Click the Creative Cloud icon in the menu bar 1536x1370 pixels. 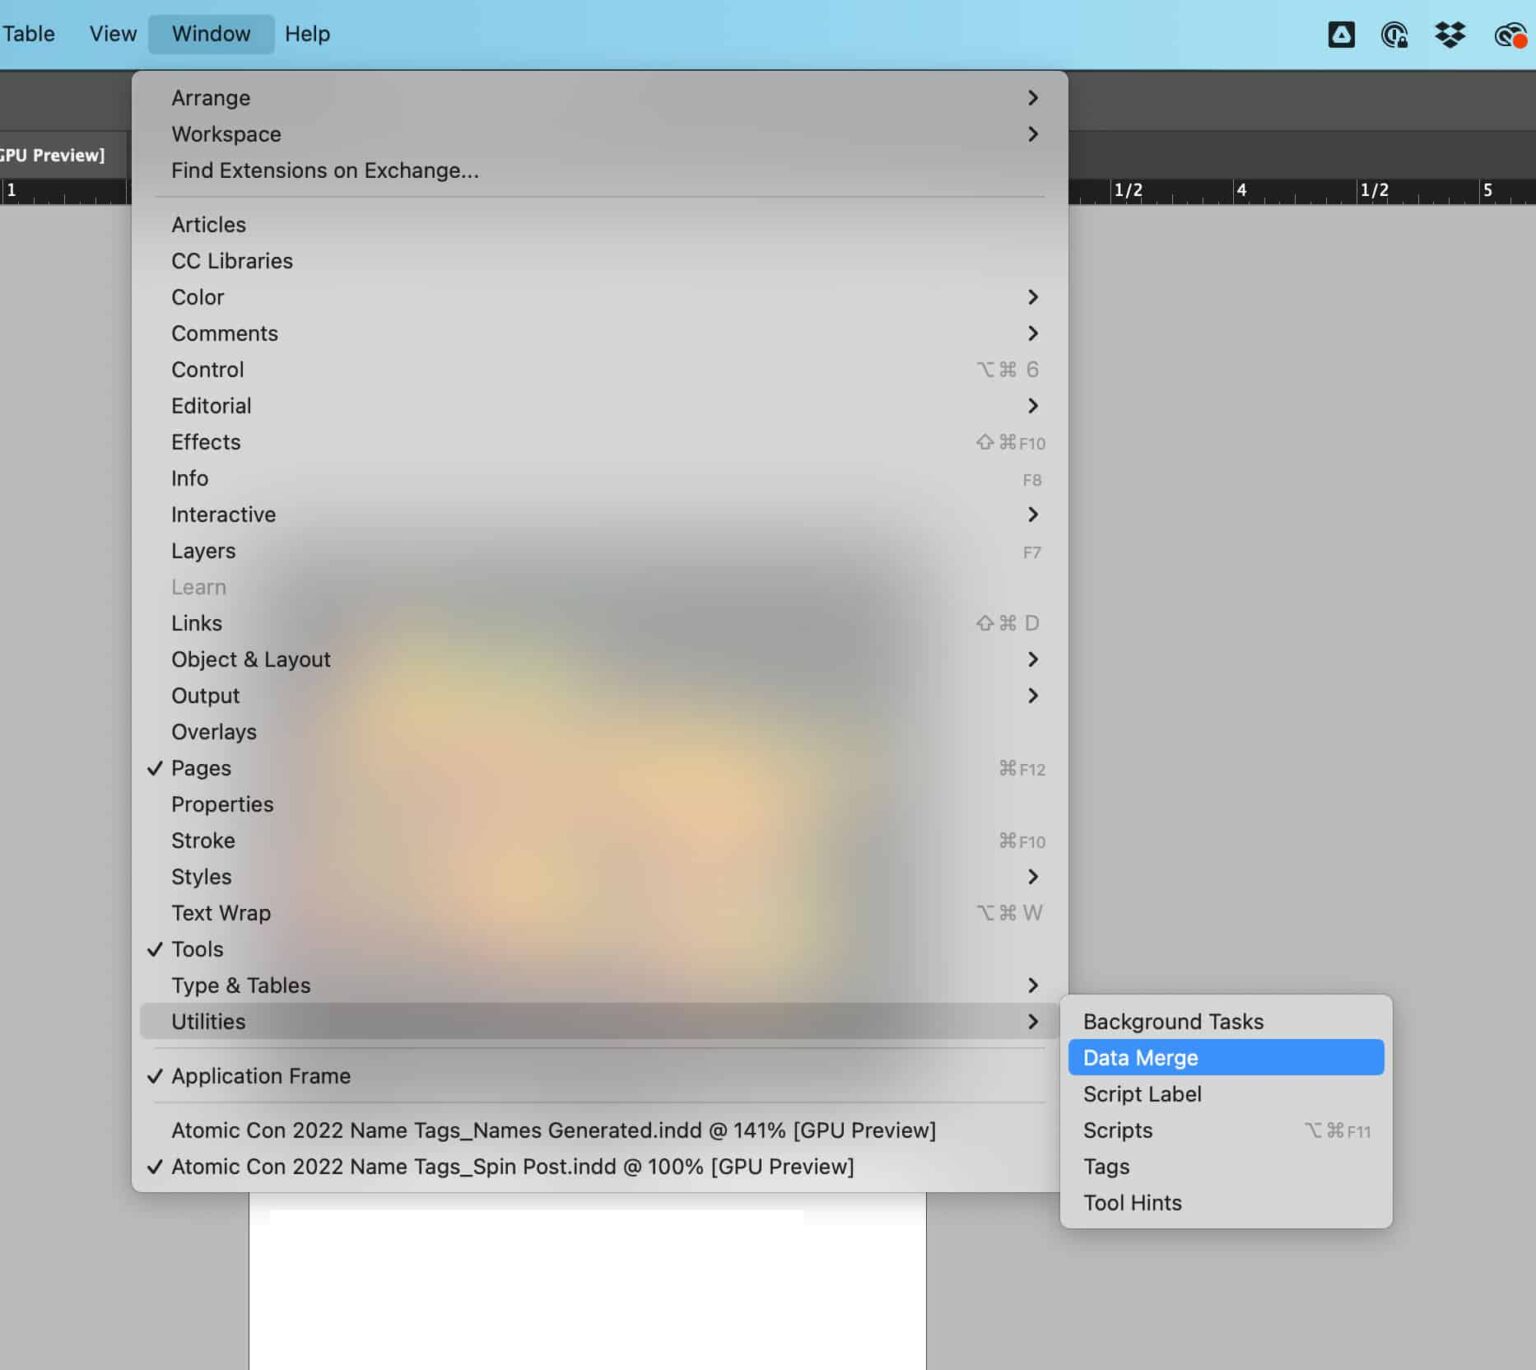(1340, 34)
